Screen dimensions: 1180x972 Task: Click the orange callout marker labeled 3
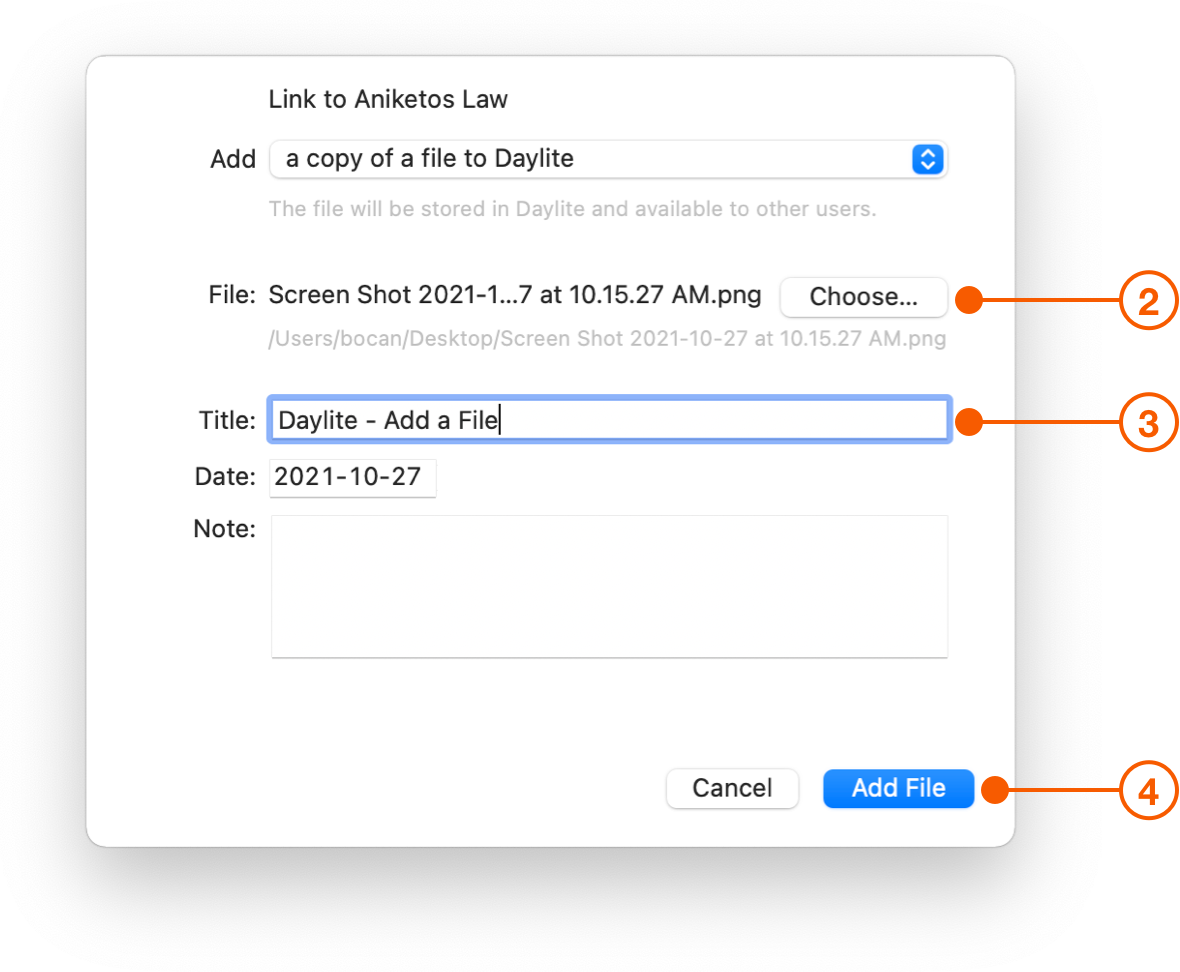click(1148, 422)
